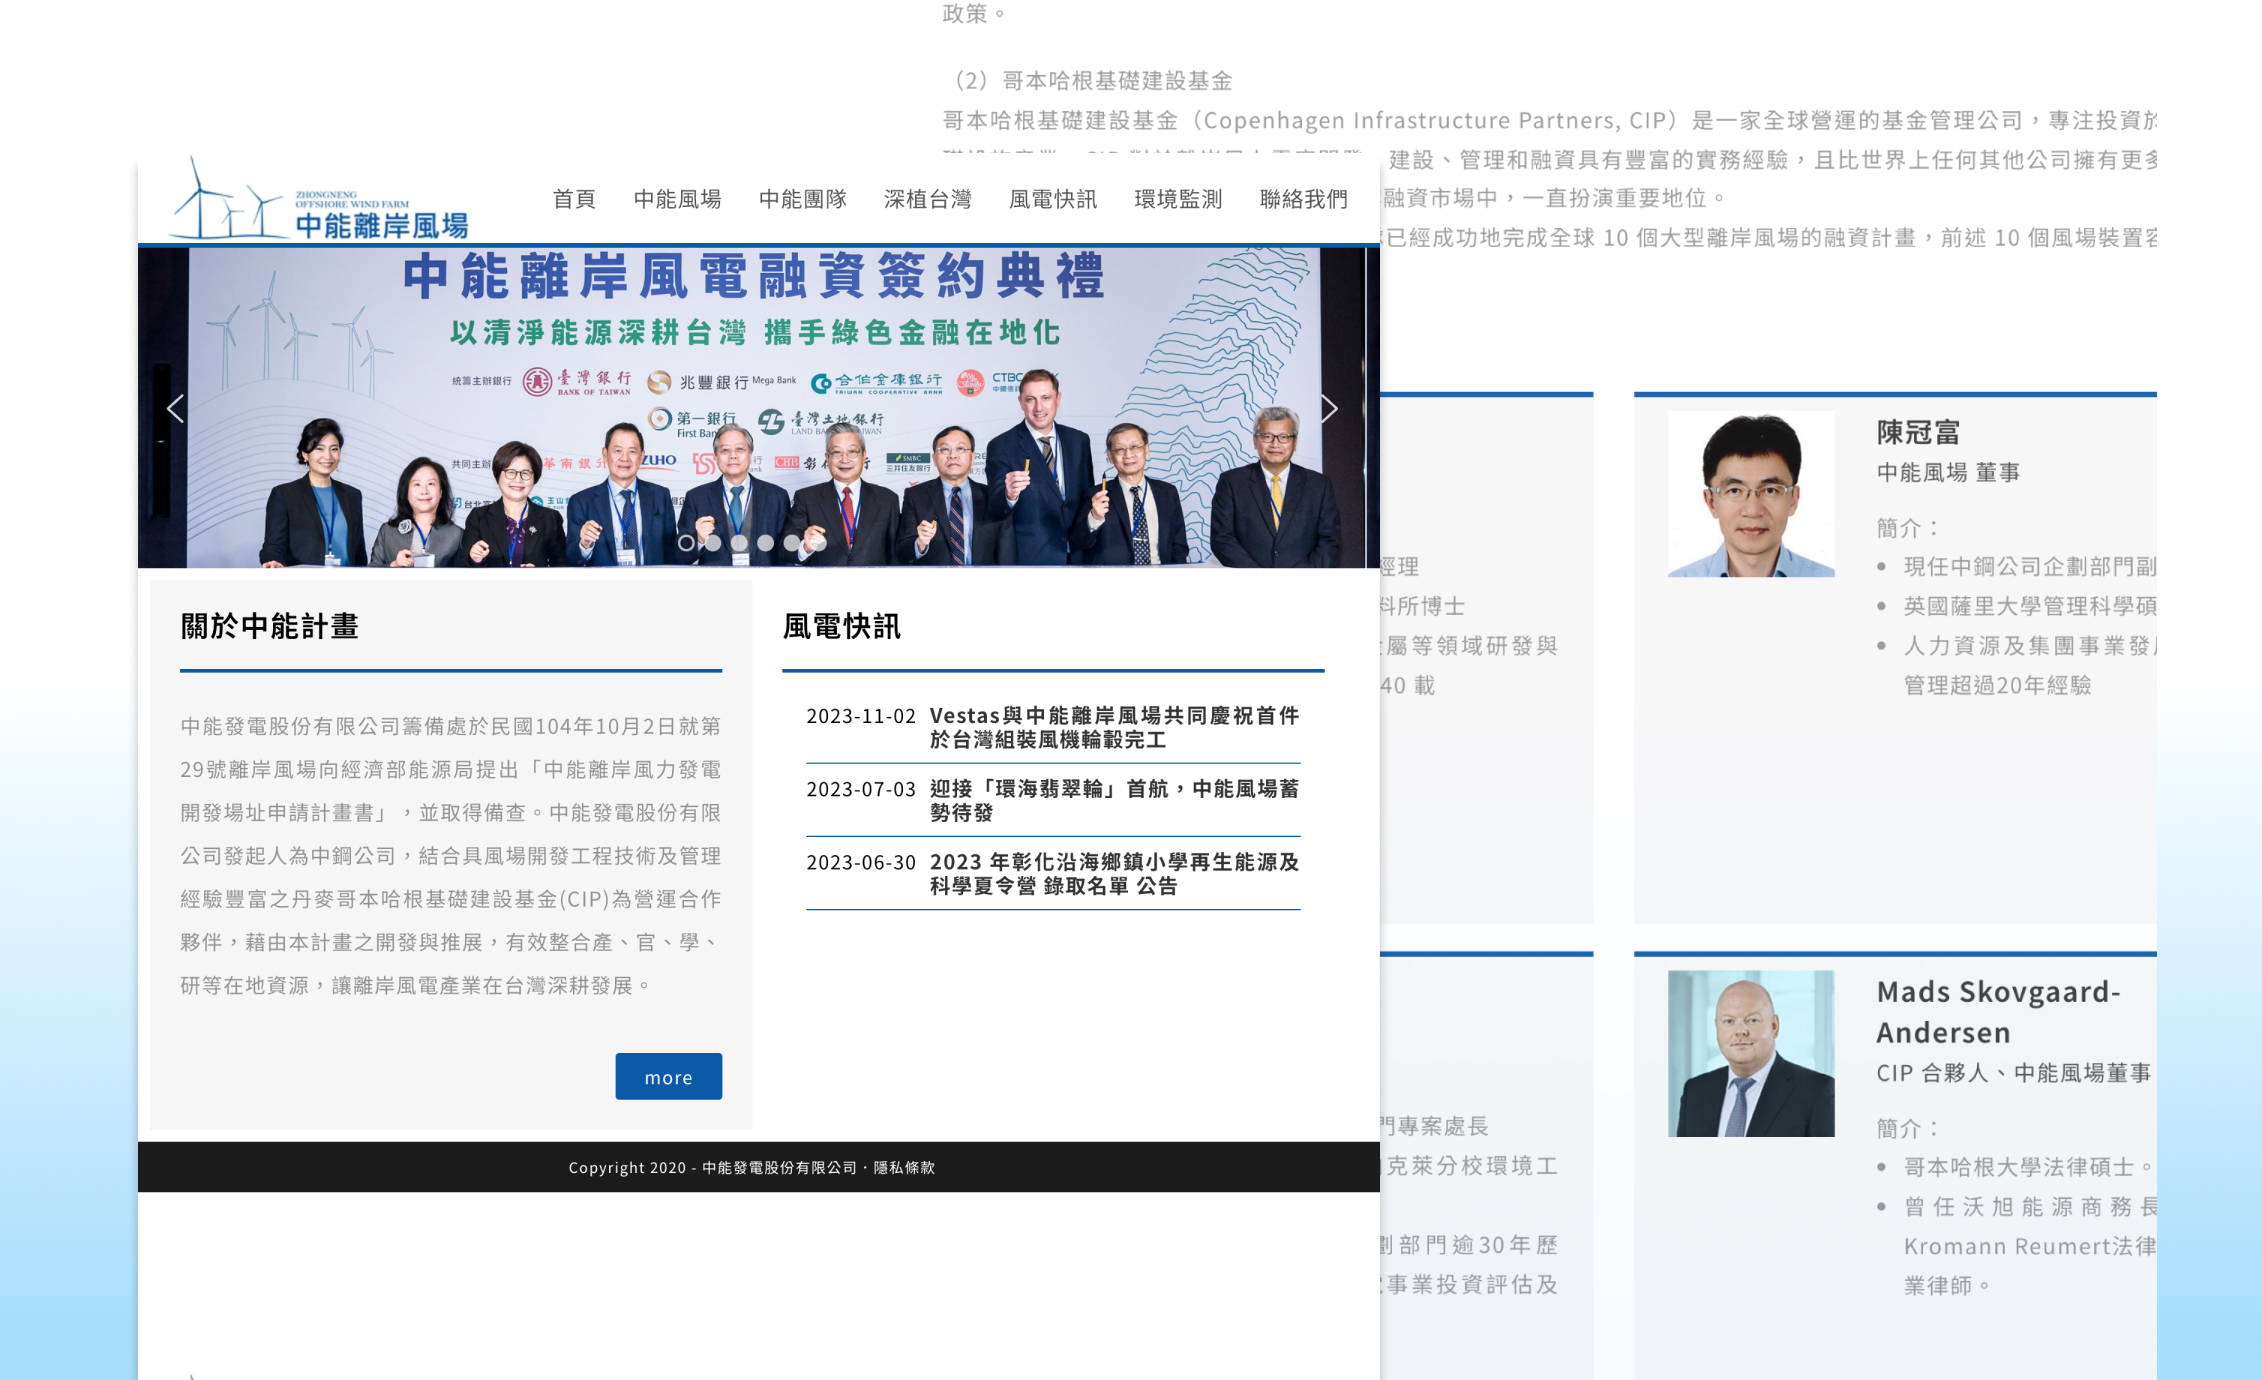Select the second carousel indicator dot
This screenshot has height=1380, width=2262.
coord(713,543)
